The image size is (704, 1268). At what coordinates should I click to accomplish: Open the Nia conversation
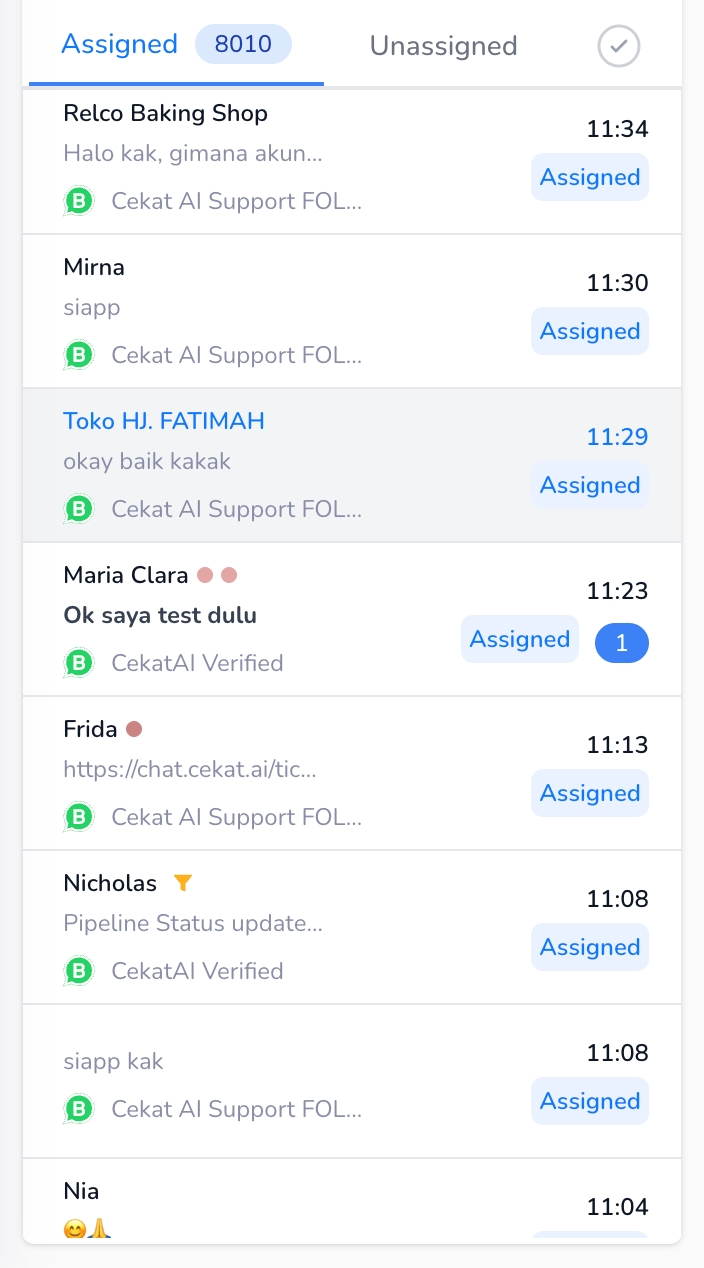point(81,1191)
